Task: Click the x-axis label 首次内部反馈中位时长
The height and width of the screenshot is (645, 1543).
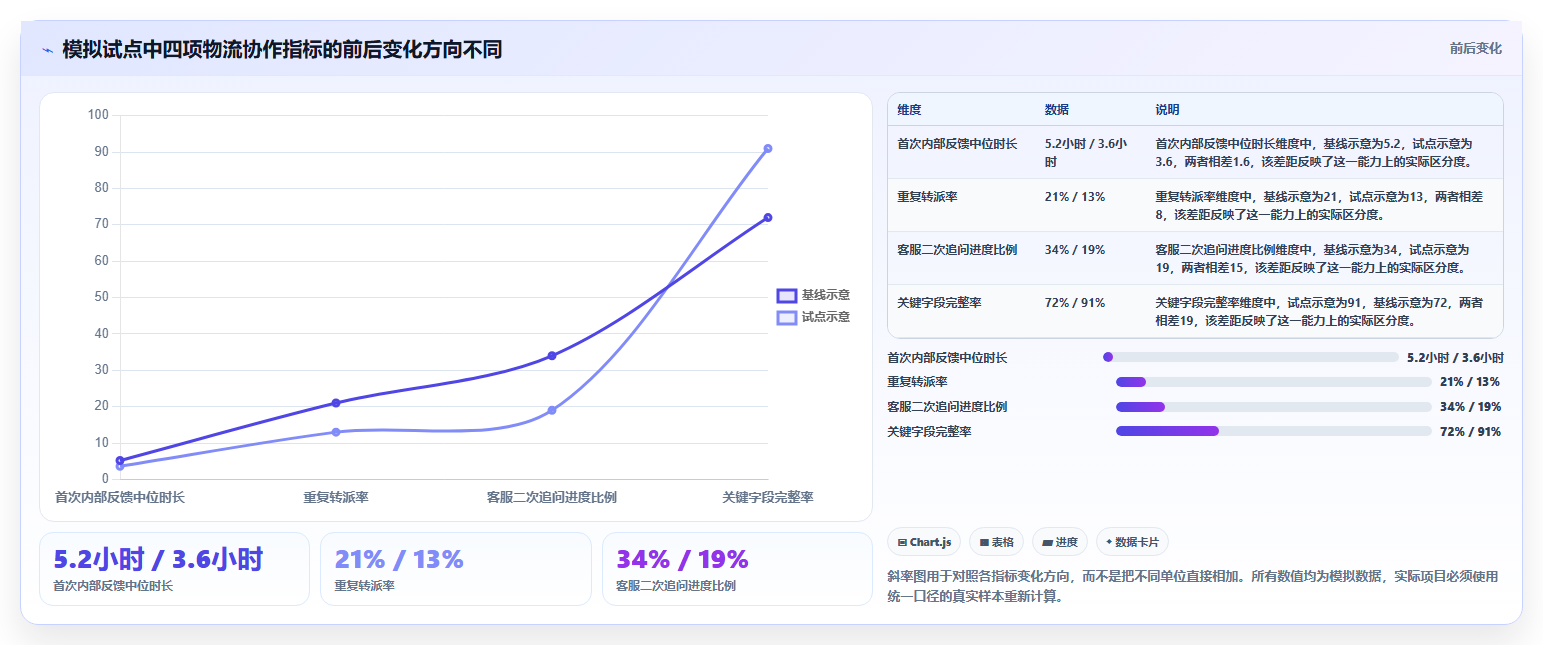Action: (120, 497)
